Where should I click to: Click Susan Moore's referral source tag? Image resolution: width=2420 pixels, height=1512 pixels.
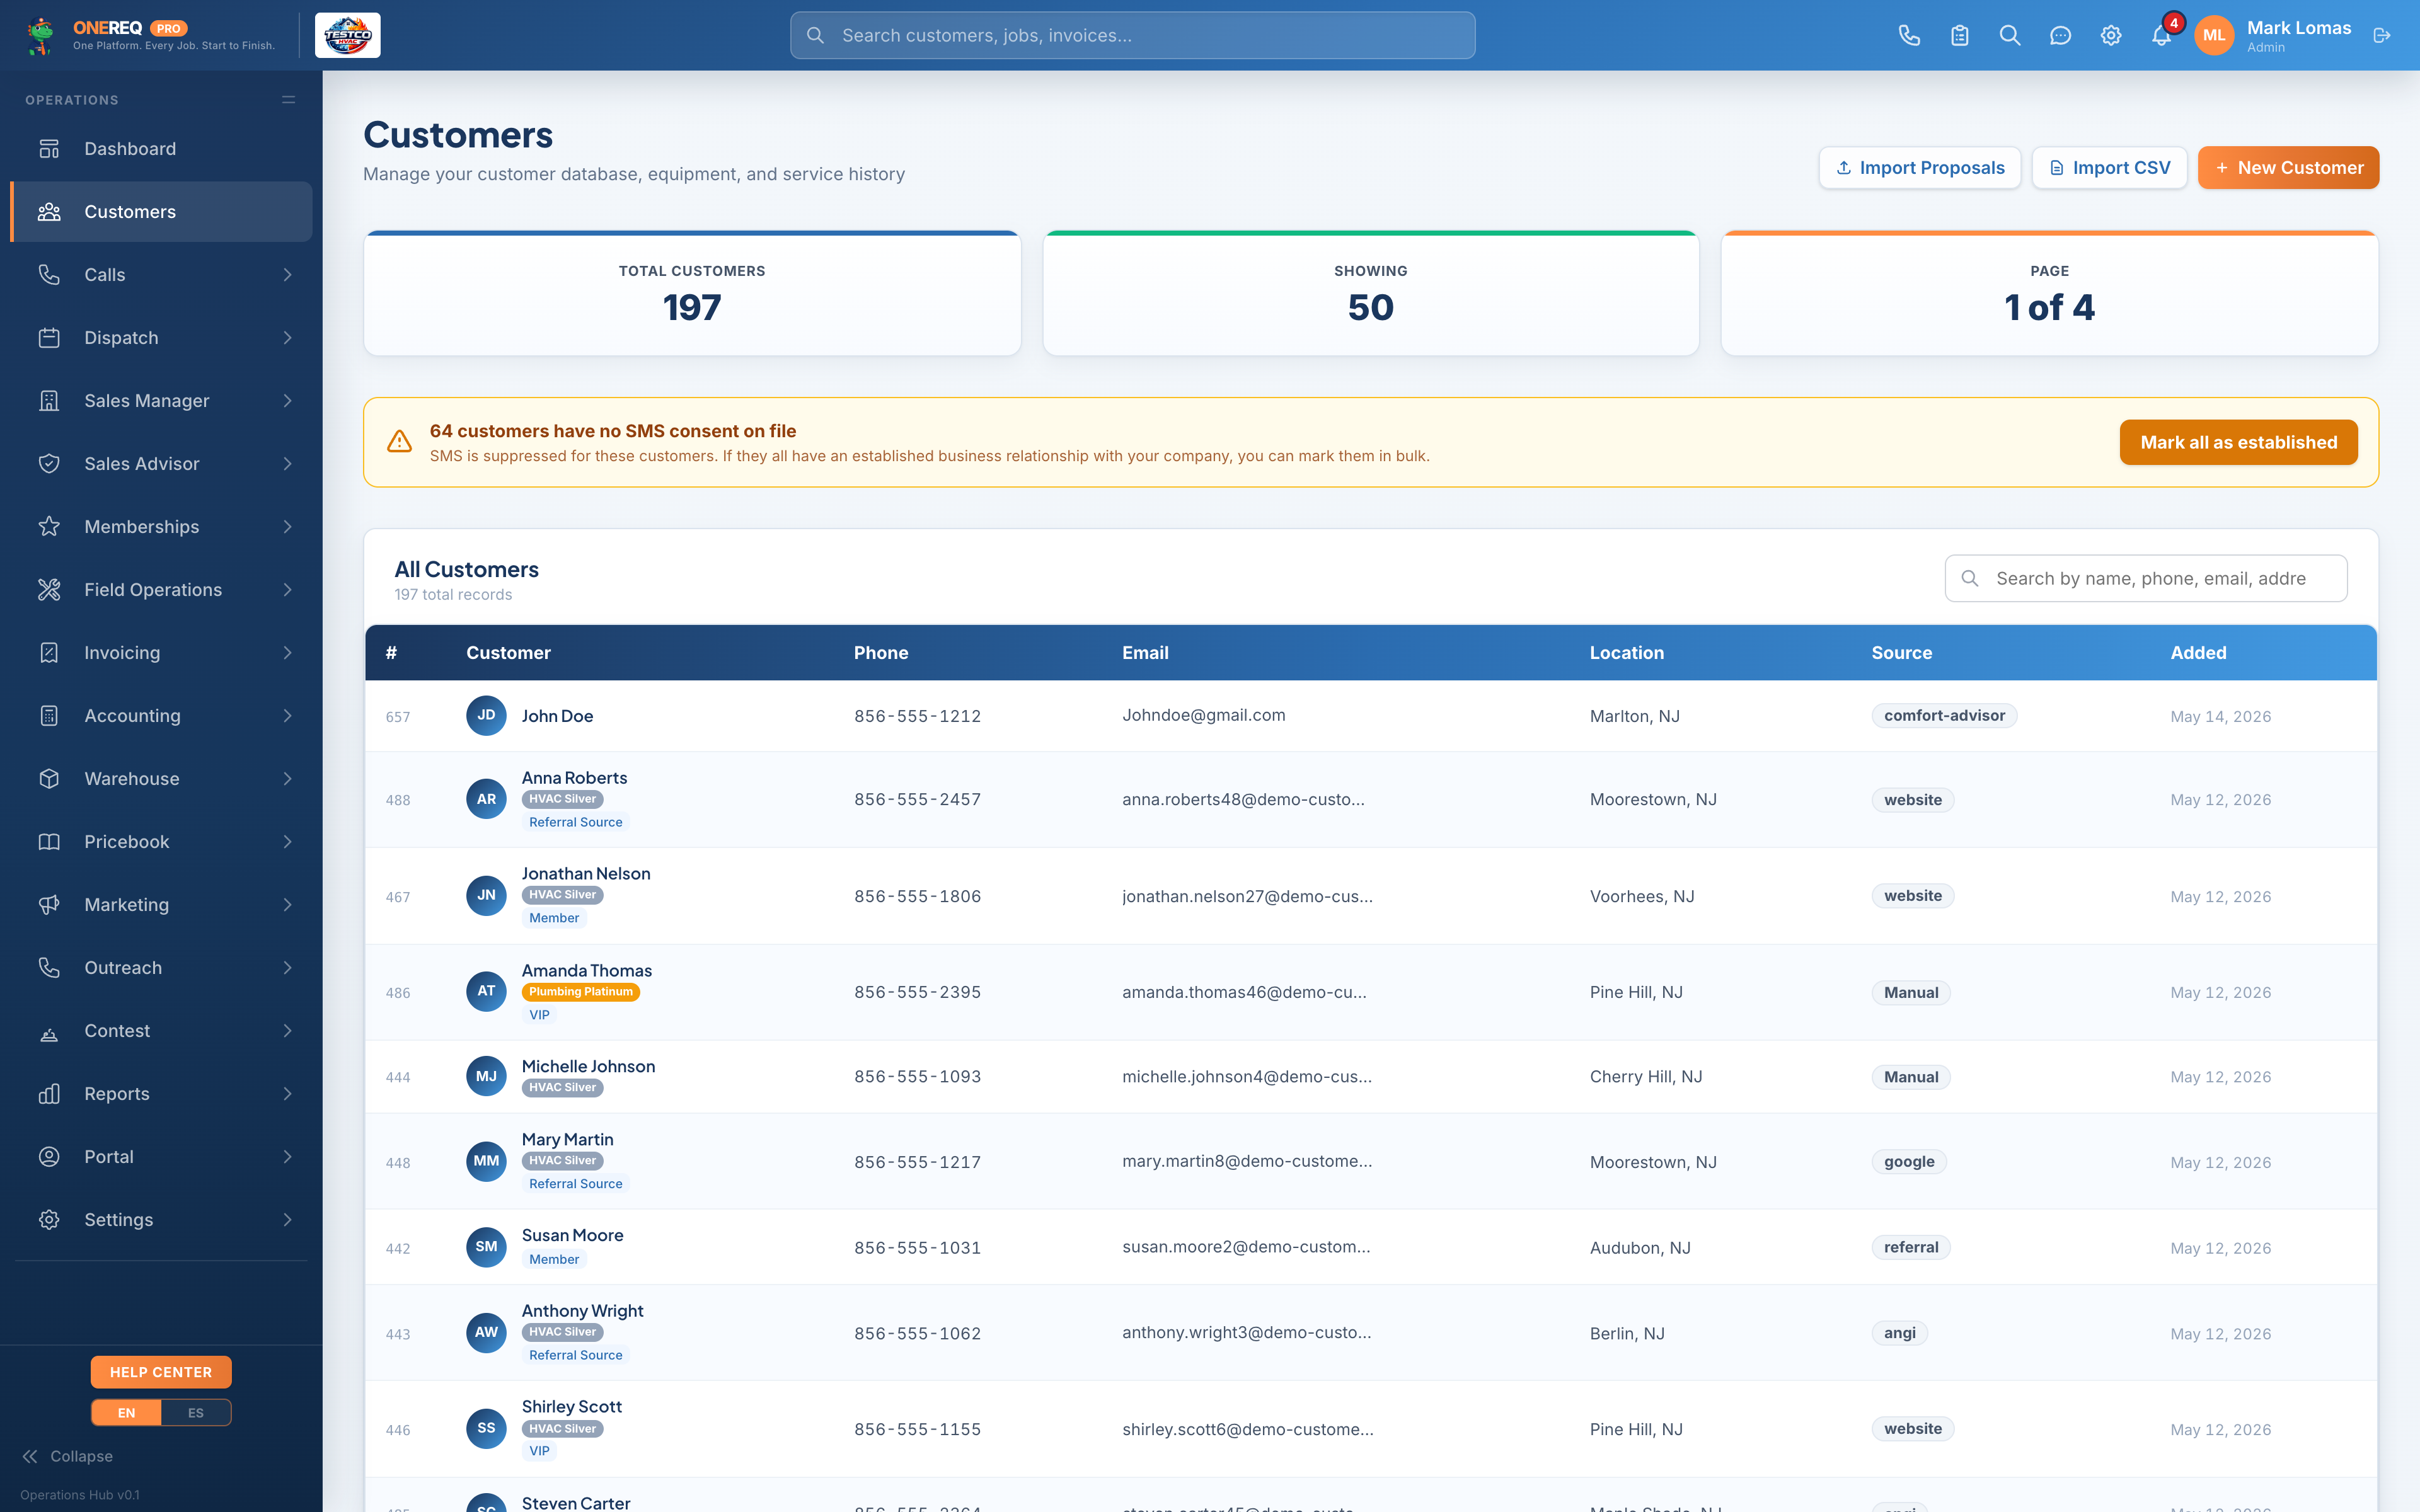[x=1911, y=1248]
